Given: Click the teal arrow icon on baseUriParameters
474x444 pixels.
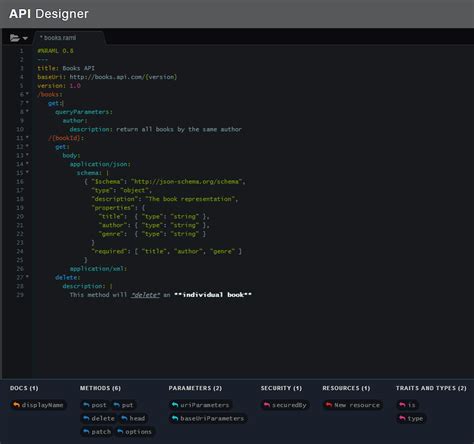Looking at the screenshot, I should 175,418.
